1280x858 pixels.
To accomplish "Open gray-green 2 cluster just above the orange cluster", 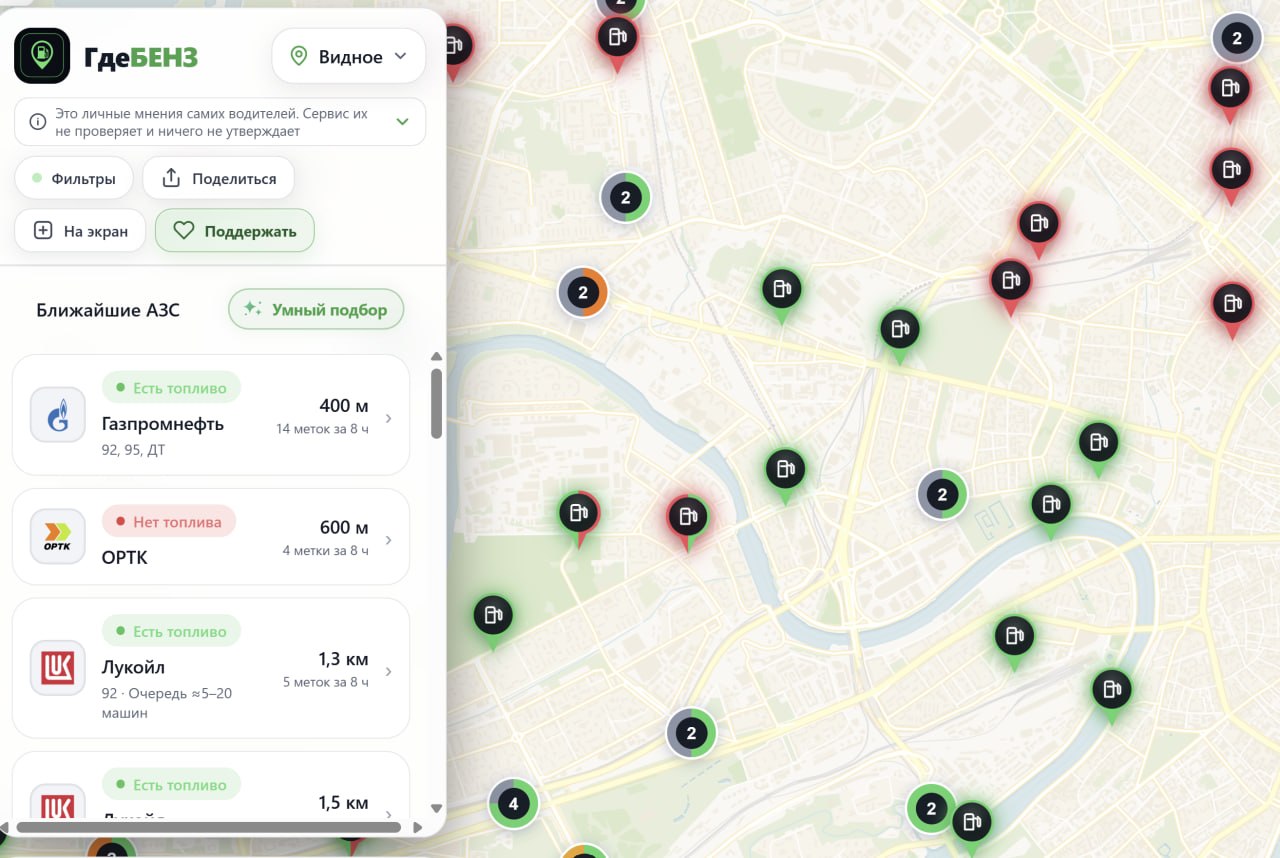I will [626, 197].
